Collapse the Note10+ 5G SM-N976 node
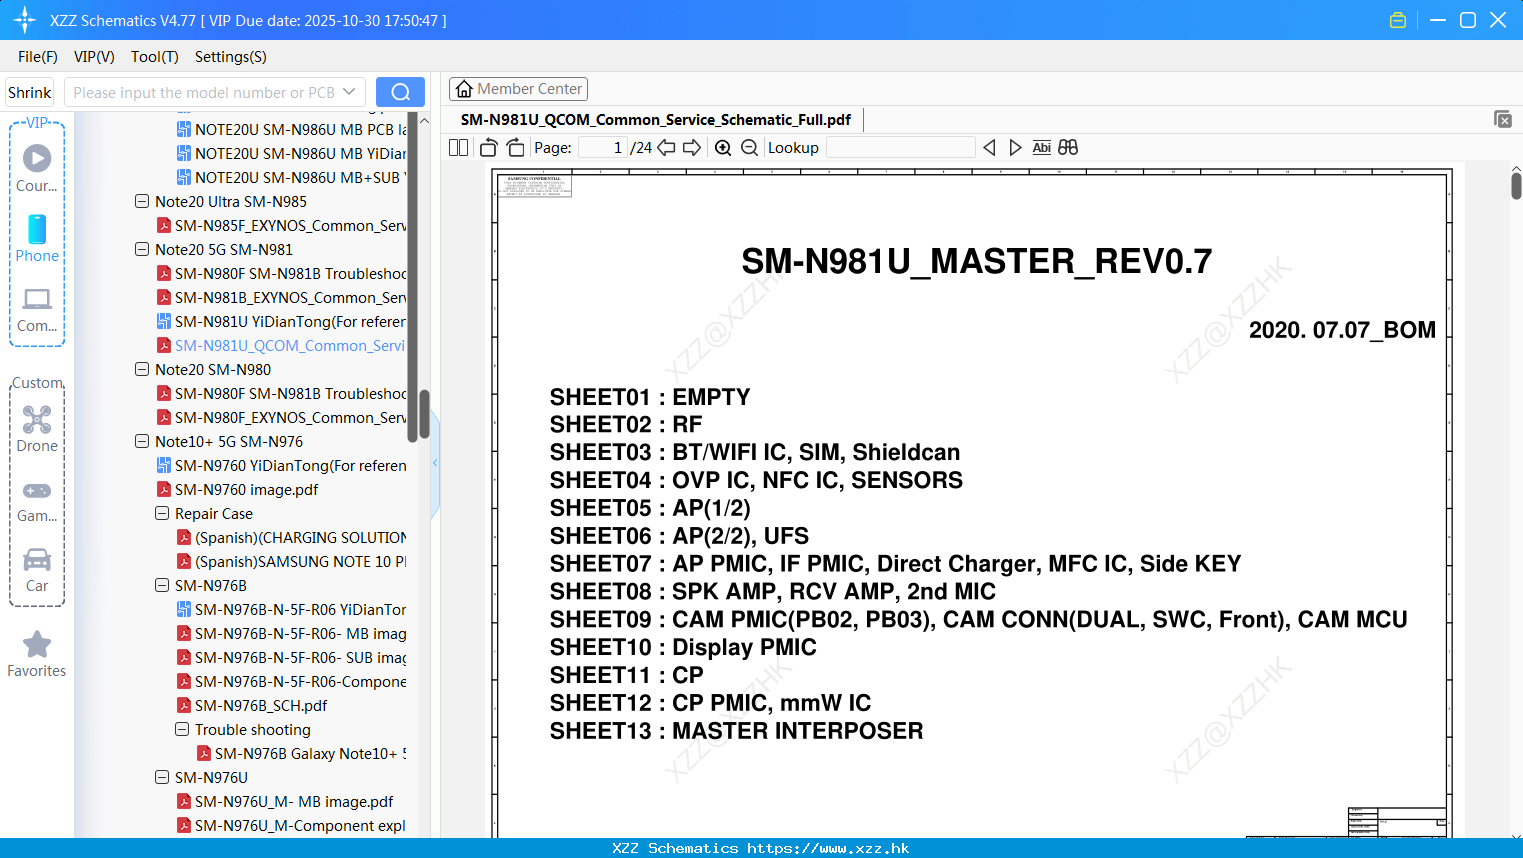 pyautogui.click(x=142, y=441)
